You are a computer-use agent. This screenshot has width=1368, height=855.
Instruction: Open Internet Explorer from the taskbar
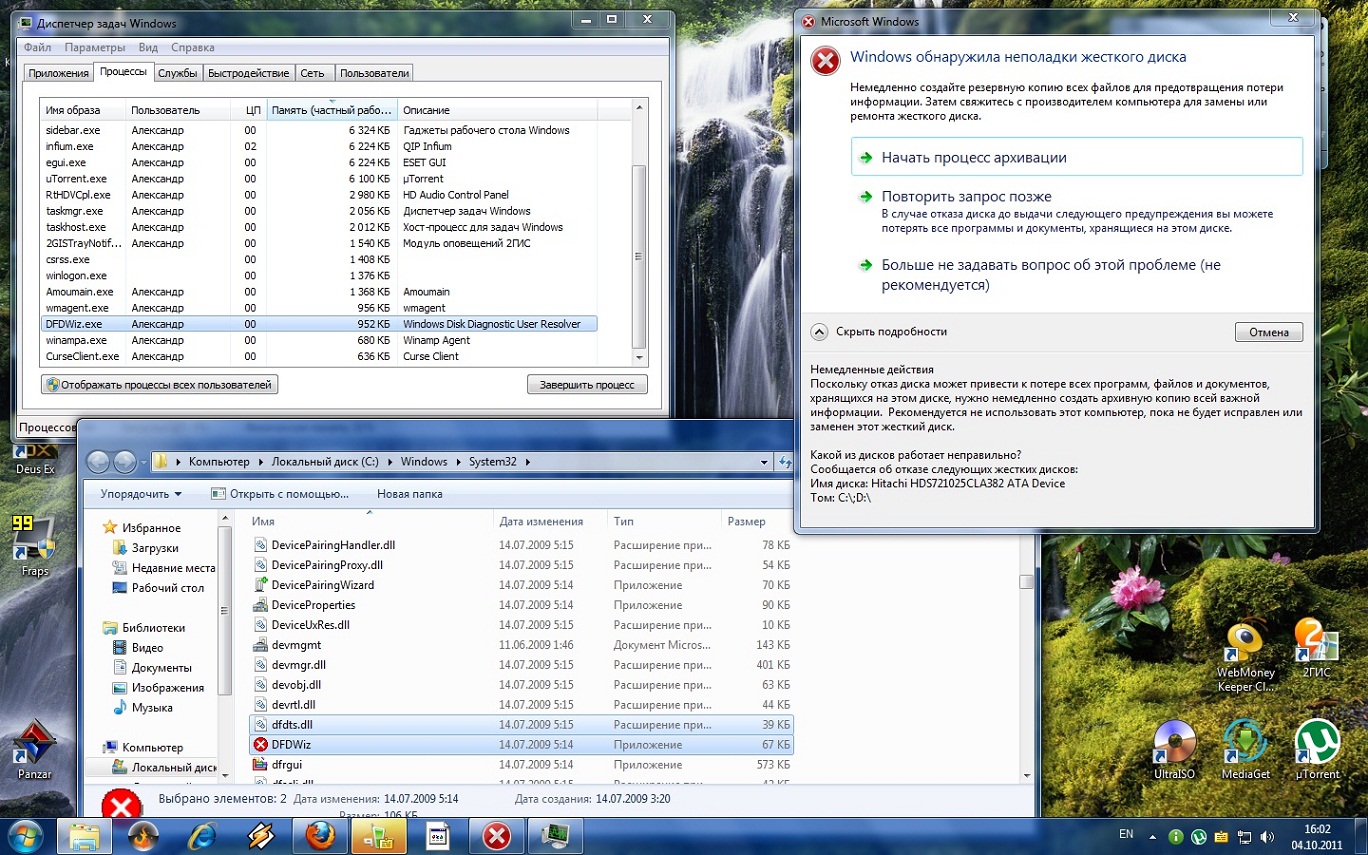coord(203,835)
